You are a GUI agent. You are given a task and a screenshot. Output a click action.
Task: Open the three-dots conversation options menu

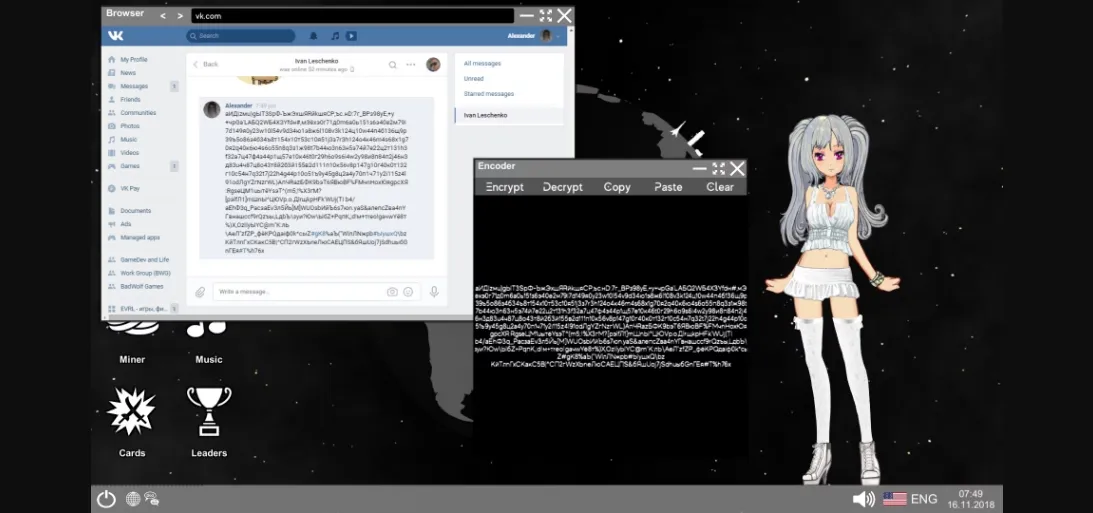point(410,64)
